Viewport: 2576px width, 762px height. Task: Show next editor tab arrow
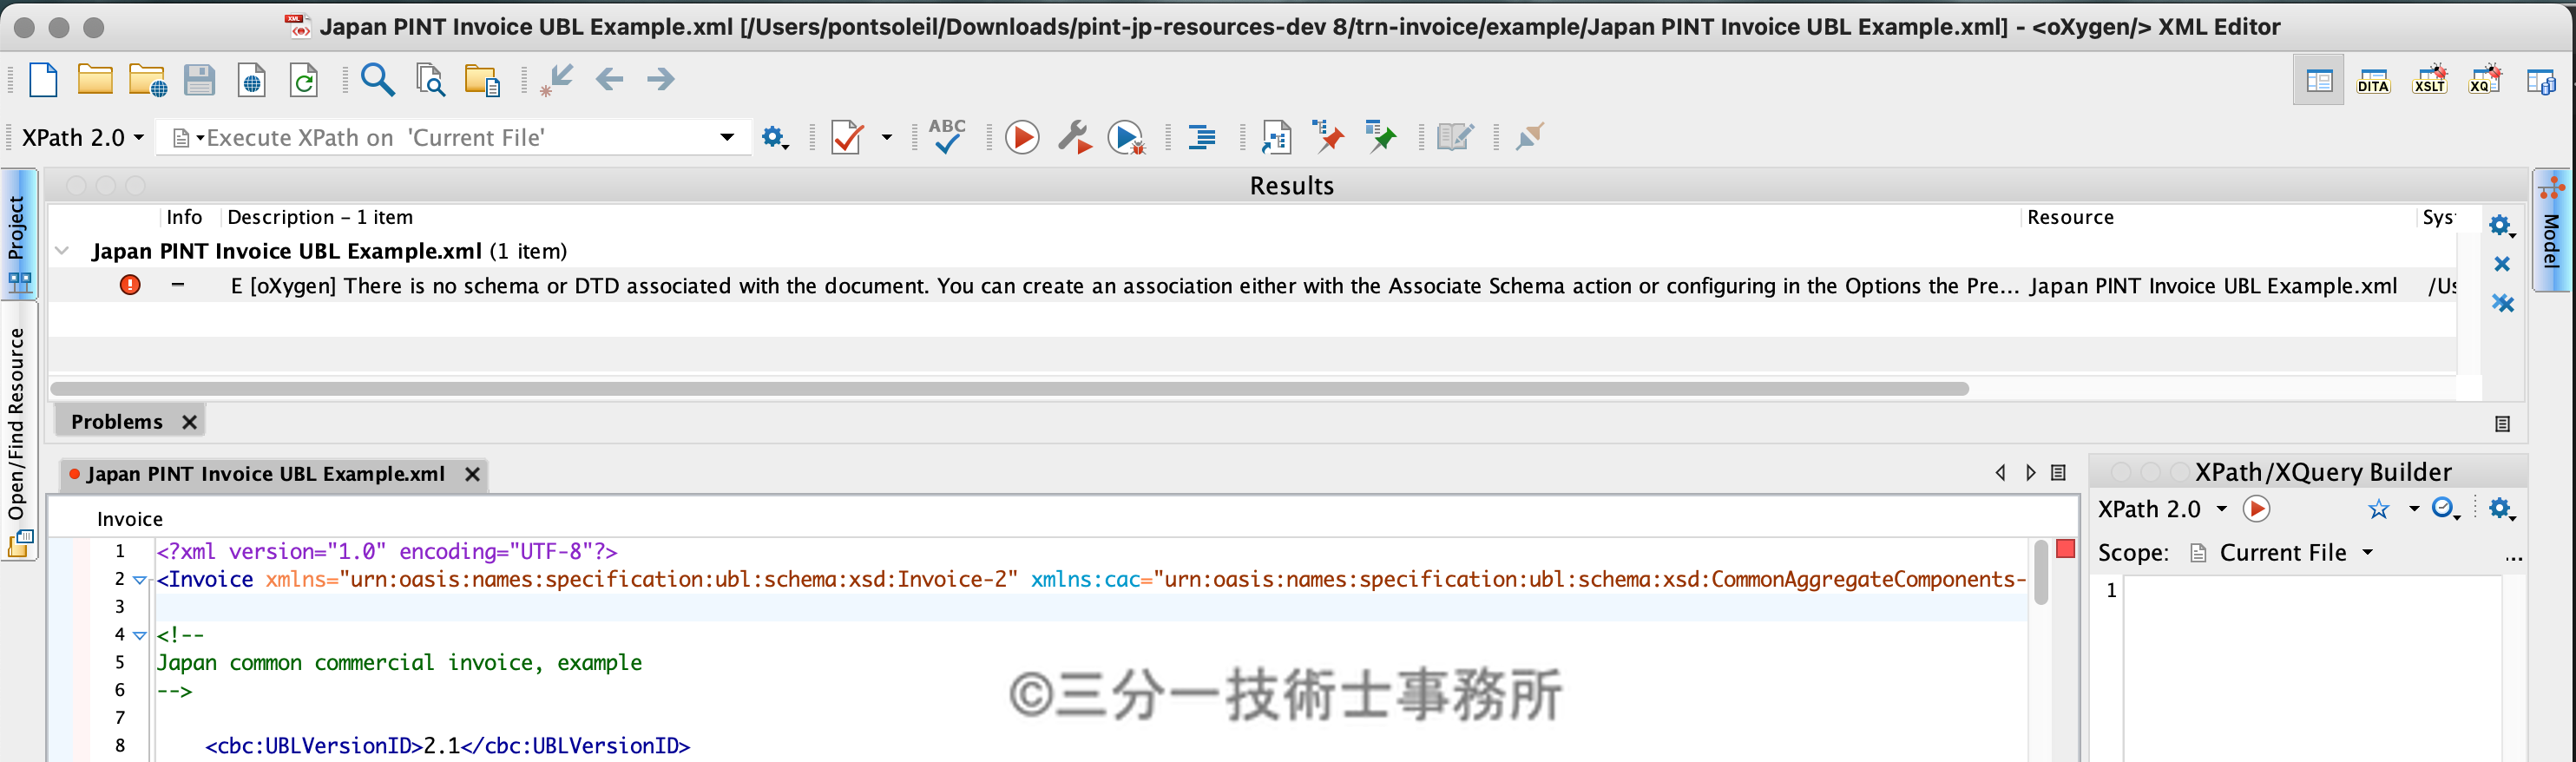pyautogui.click(x=2030, y=473)
